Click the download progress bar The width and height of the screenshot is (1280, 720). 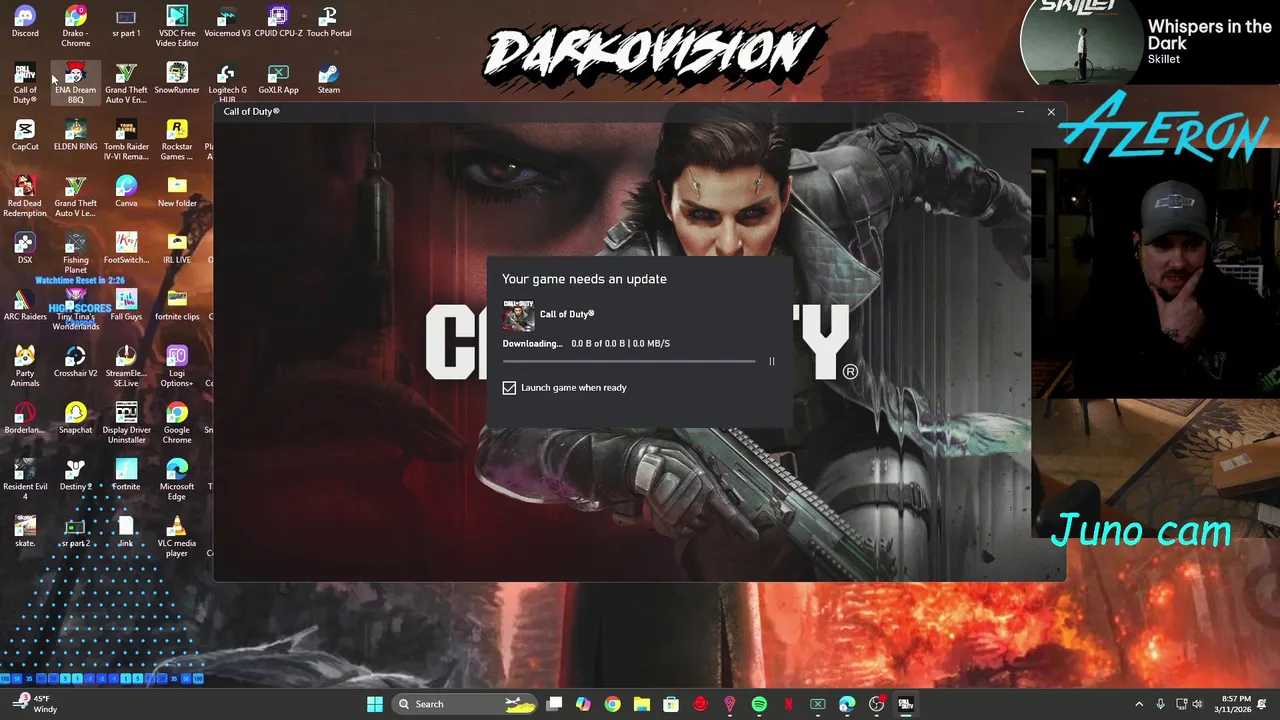629,361
